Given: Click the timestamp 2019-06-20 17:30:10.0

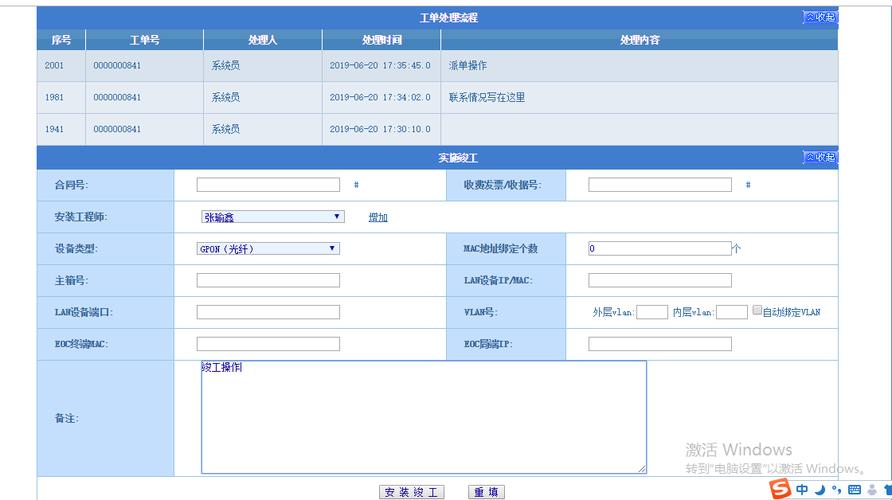Looking at the screenshot, I should point(380,129).
